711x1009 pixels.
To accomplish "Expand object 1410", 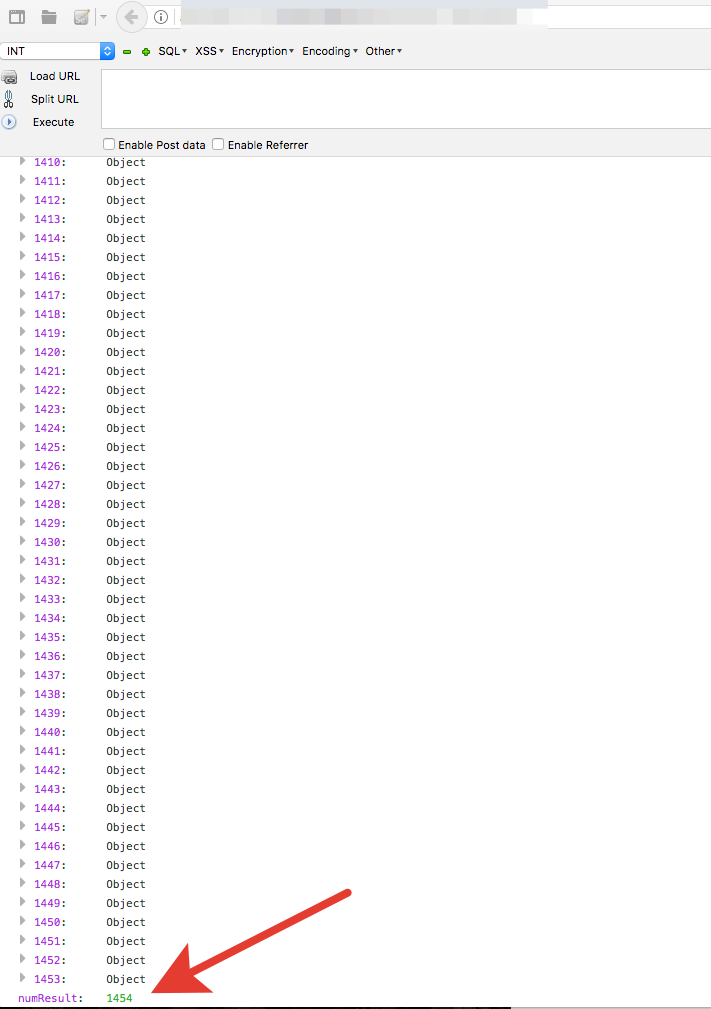I will tap(23, 161).
